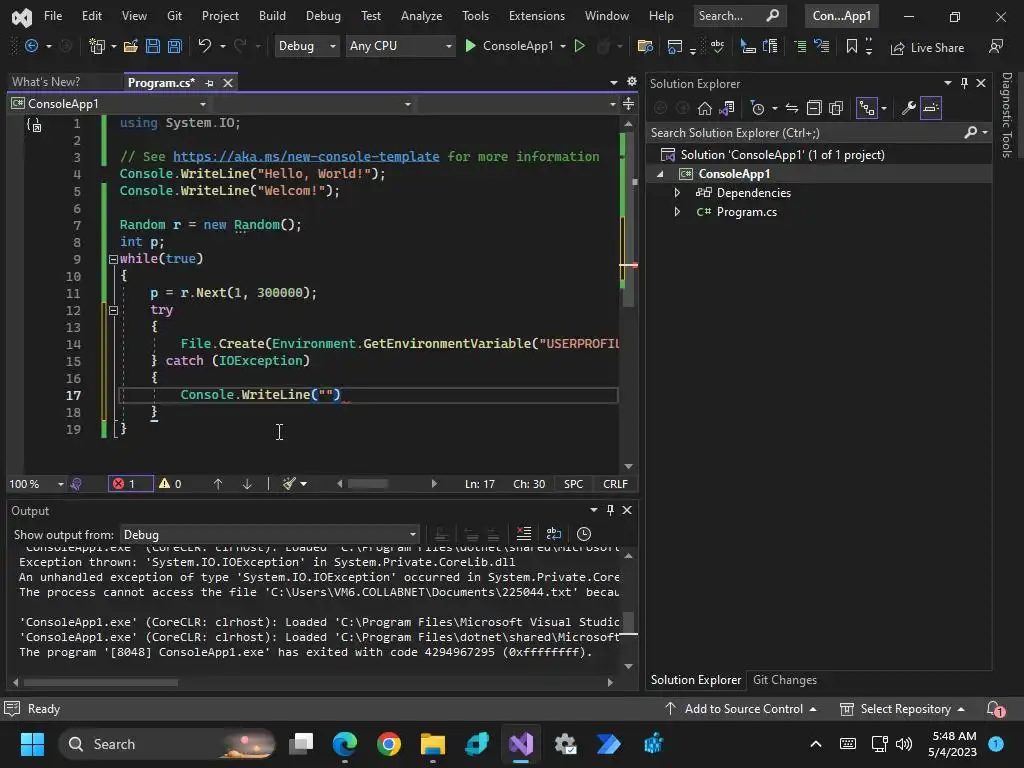This screenshot has width=1024, height=768.
Task: Click the Undo arrow icon
Action: [x=204, y=46]
